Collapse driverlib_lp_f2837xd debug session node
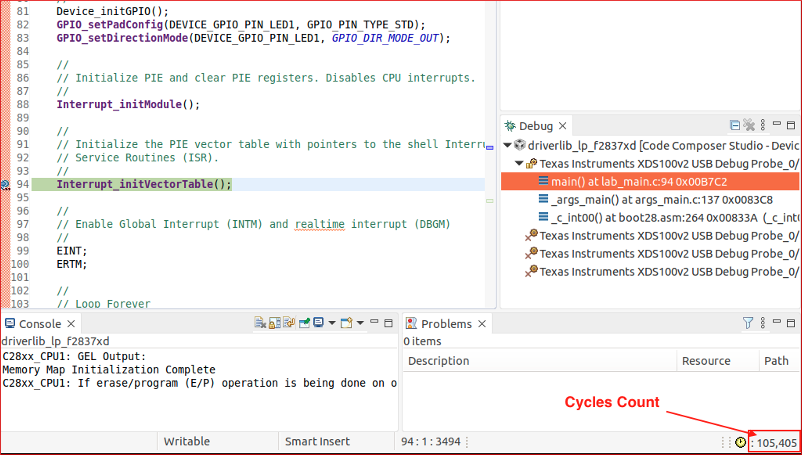Image resolution: width=802 pixels, height=455 pixels. pos(507,145)
